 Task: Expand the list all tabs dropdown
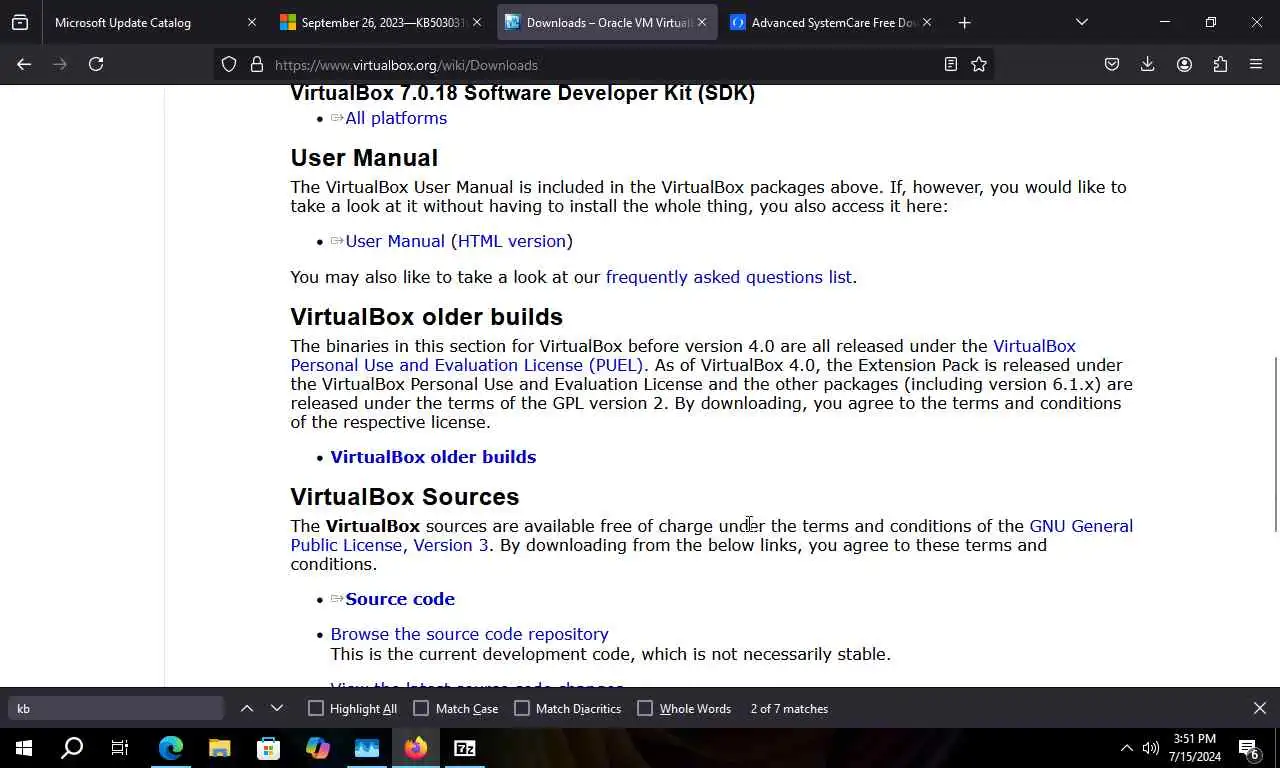[1082, 22]
